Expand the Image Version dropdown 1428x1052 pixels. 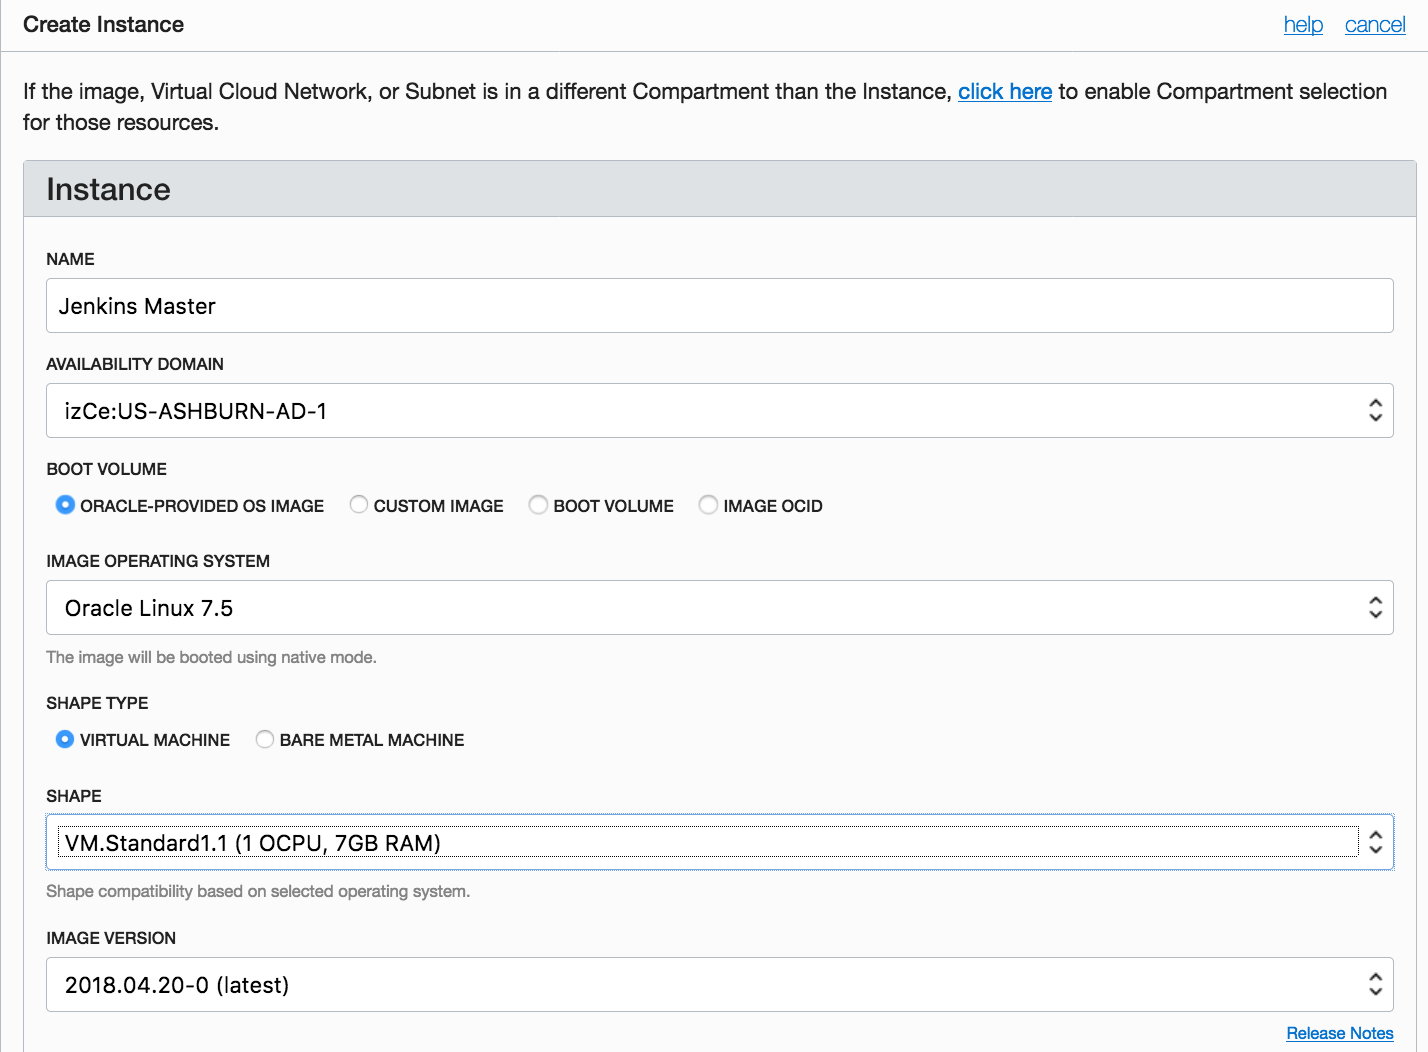[700, 985]
